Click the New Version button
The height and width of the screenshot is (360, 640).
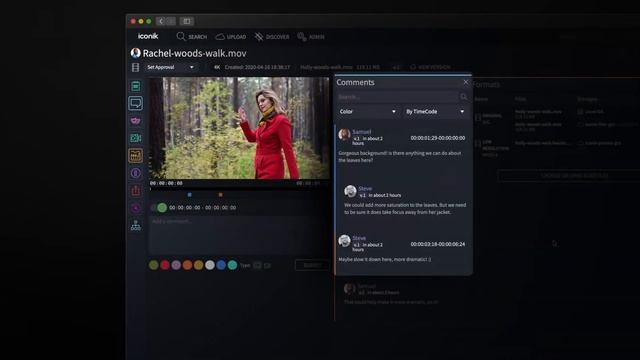click(430, 67)
